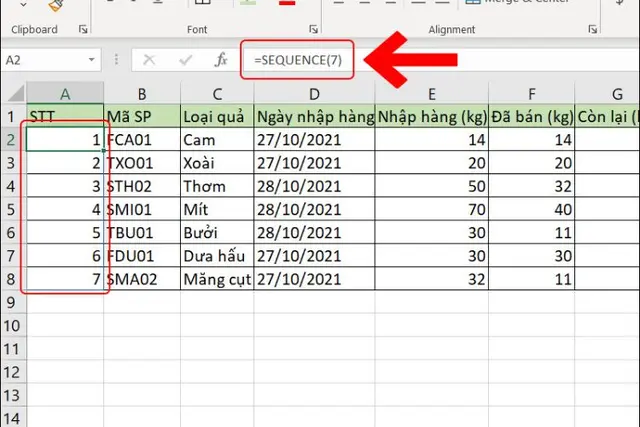640x427 pixels.
Task: Select the Thơm fruit cell
Action: (x=217, y=186)
